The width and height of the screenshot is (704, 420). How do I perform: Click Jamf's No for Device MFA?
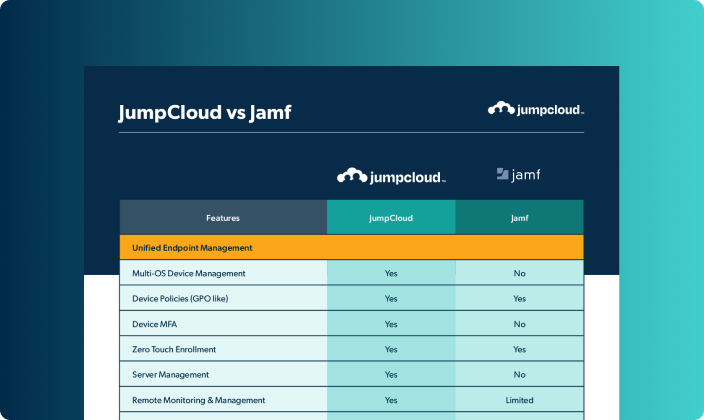click(519, 324)
